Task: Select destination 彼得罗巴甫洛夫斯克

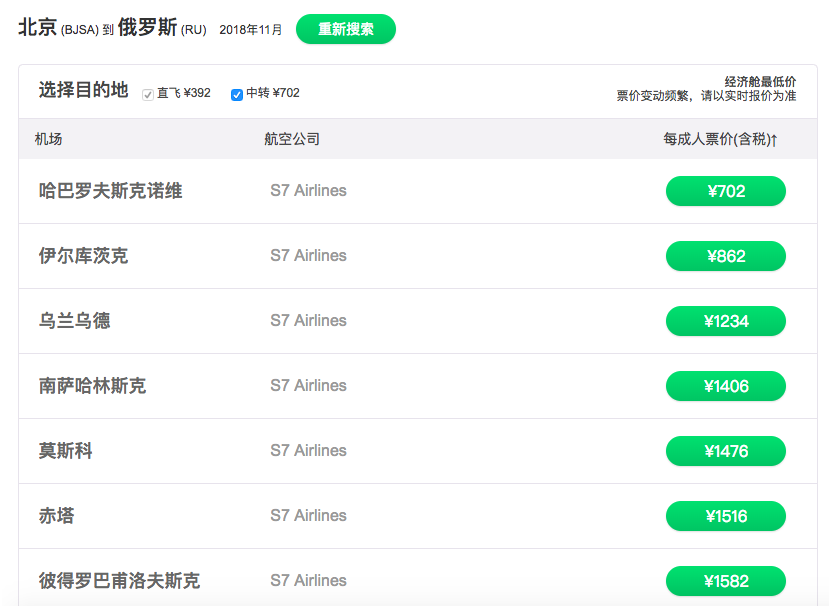Action: coord(119,581)
